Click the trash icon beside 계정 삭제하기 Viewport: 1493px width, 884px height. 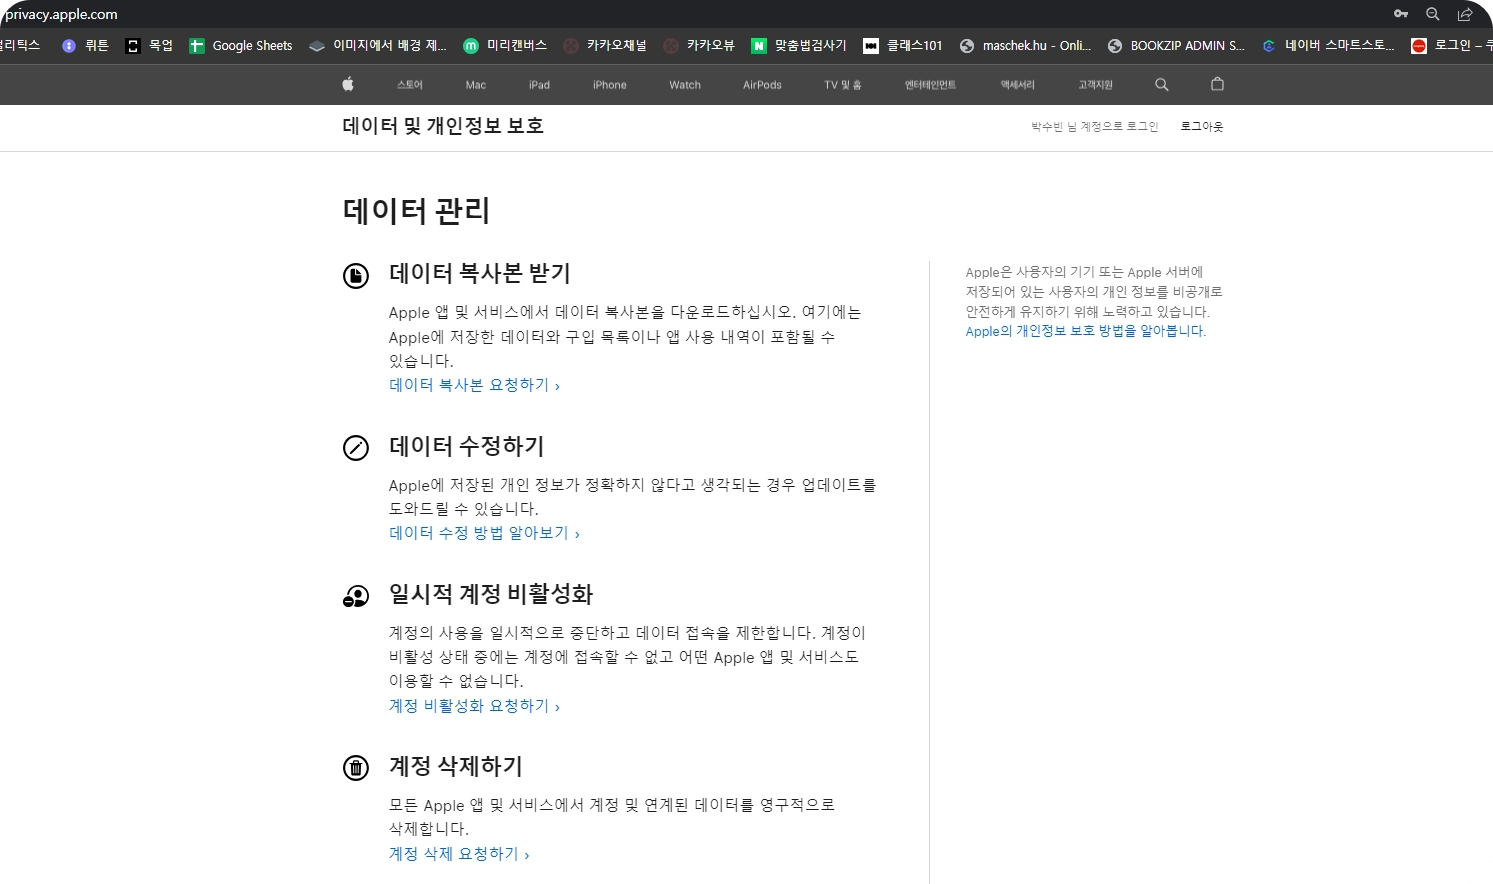click(x=356, y=767)
